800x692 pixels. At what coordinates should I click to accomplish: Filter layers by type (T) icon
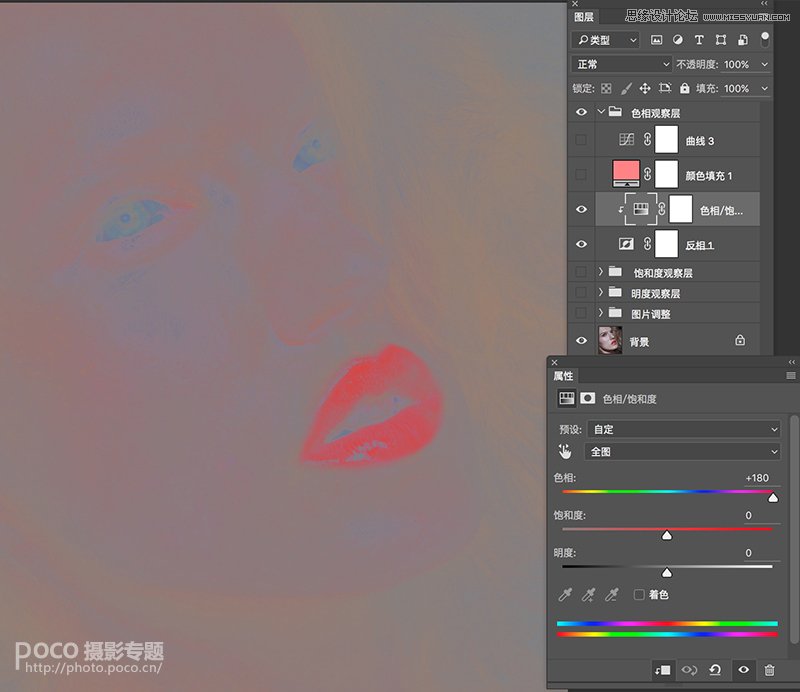pos(699,40)
